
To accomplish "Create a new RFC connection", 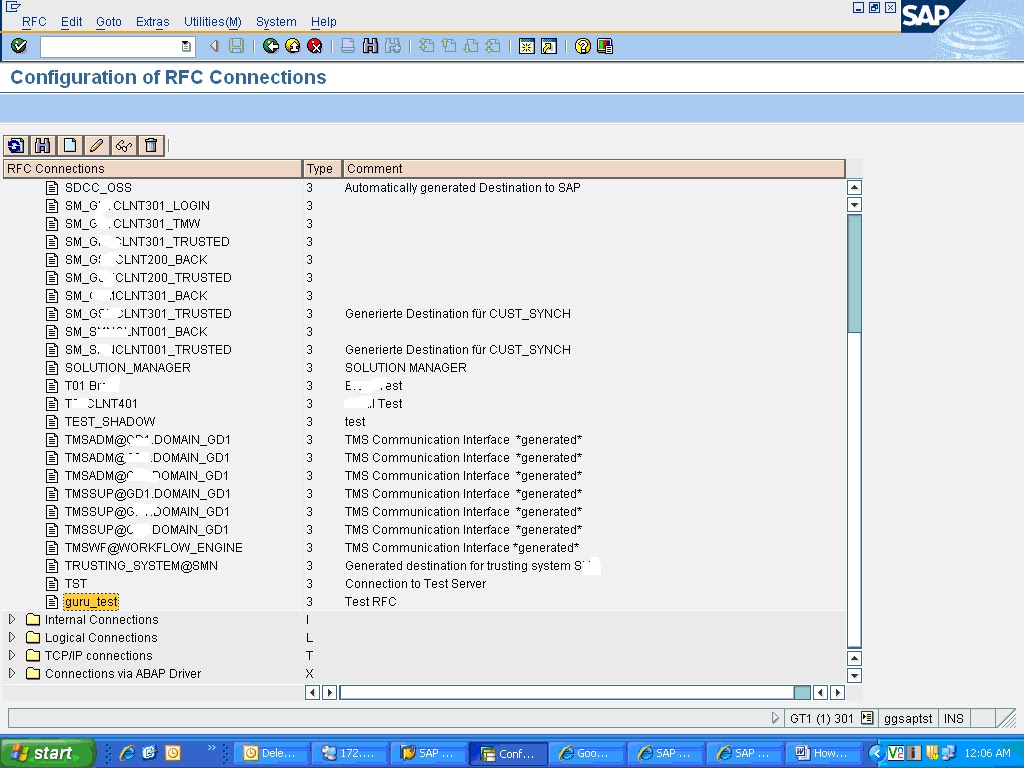I will click(69, 145).
